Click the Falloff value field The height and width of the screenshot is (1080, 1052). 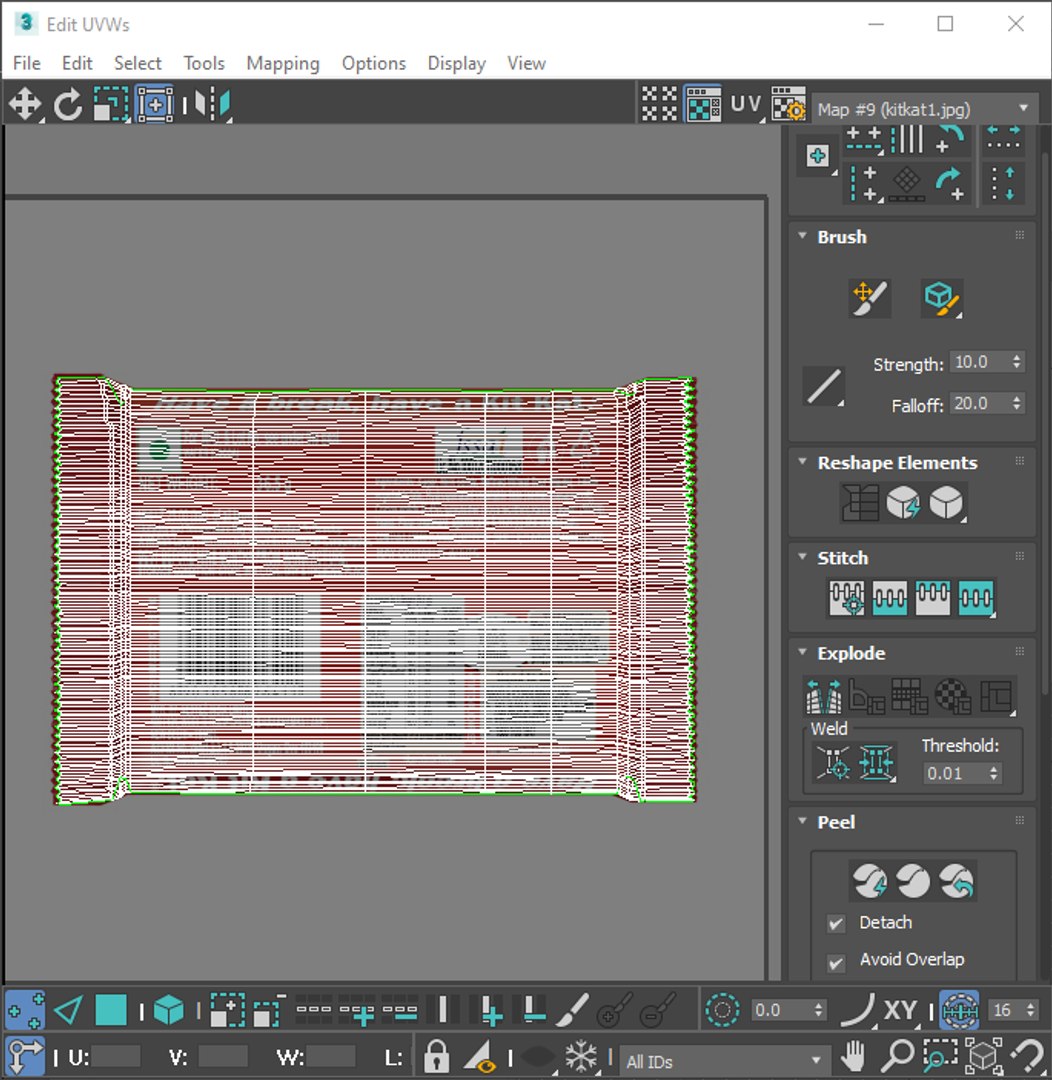980,404
